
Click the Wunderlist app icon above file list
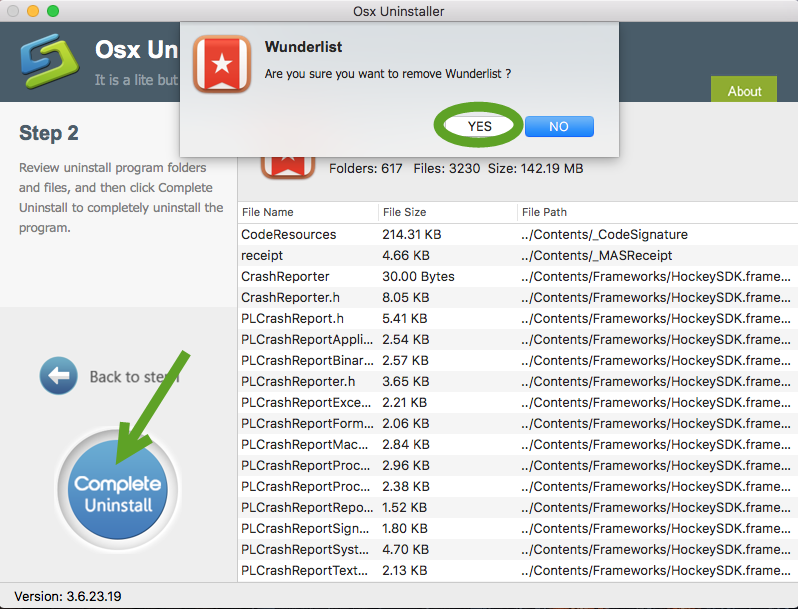click(288, 168)
